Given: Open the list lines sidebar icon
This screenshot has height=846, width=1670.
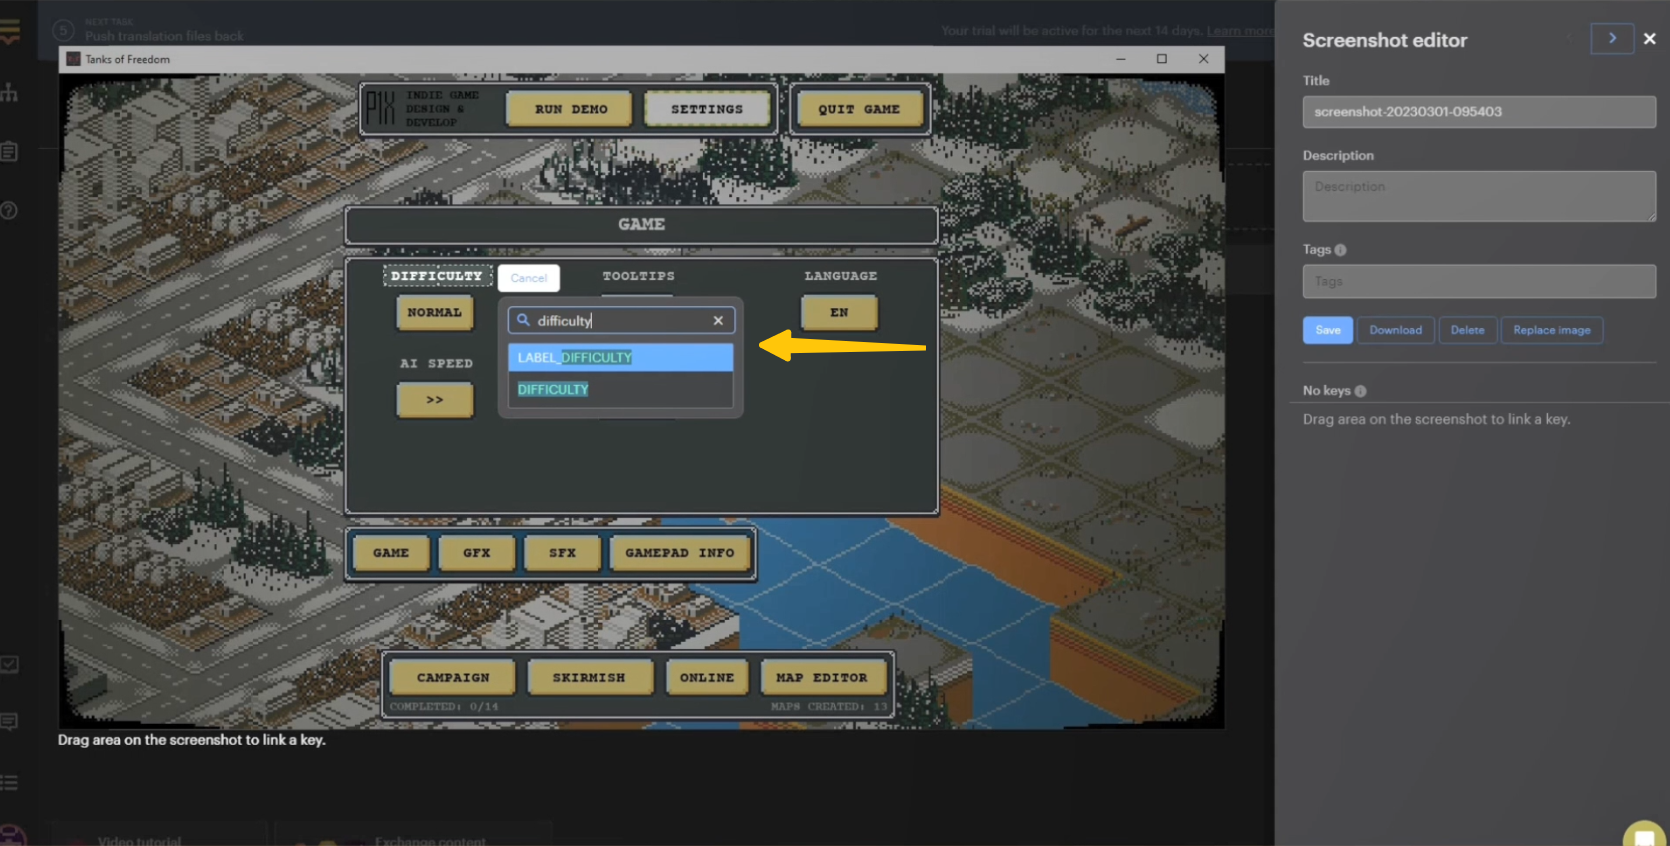Looking at the screenshot, I should click(x=9, y=782).
